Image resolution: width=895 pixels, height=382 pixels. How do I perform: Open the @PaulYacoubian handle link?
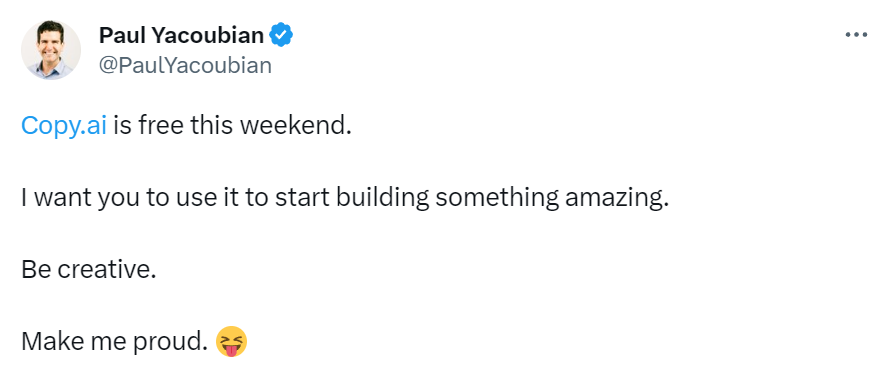185,66
